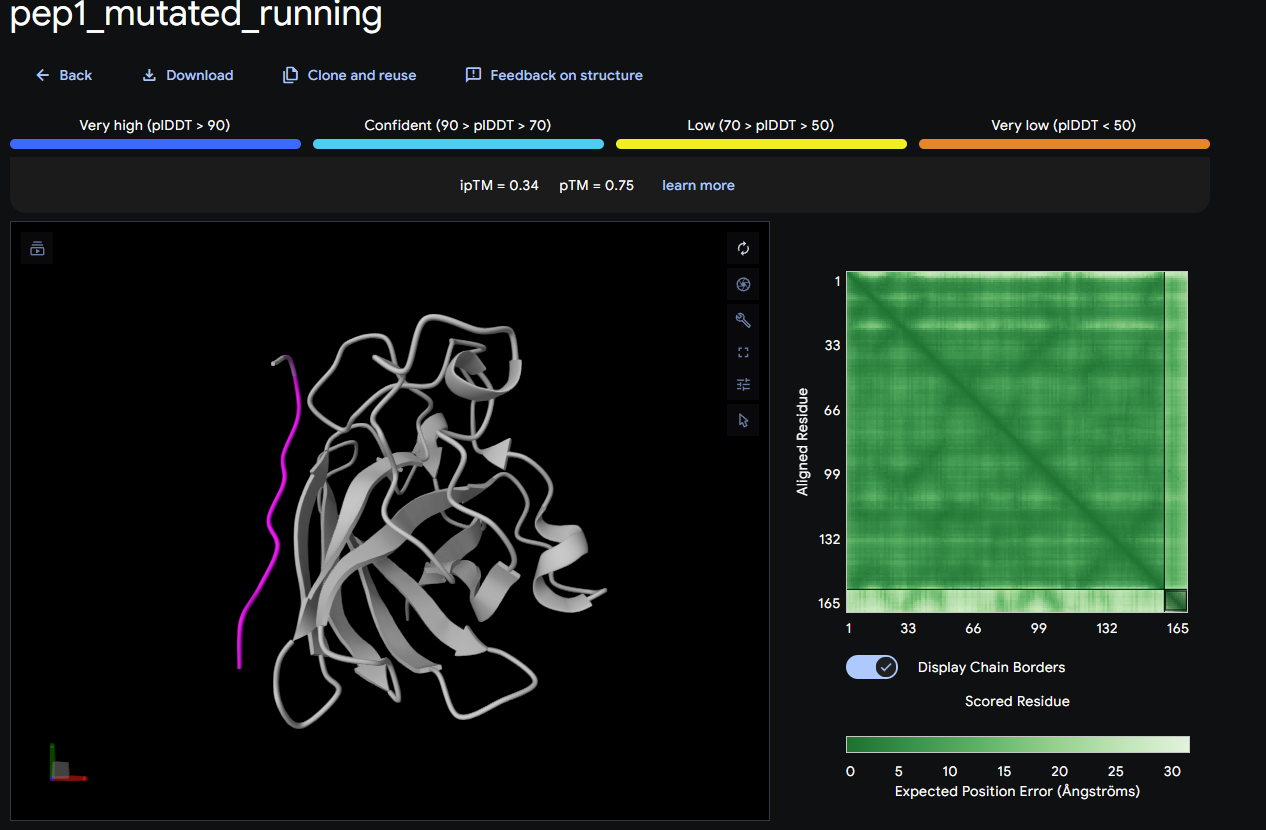Click the Aligned Residue axis label
Screen dimensions: 1266x830
tap(802, 441)
